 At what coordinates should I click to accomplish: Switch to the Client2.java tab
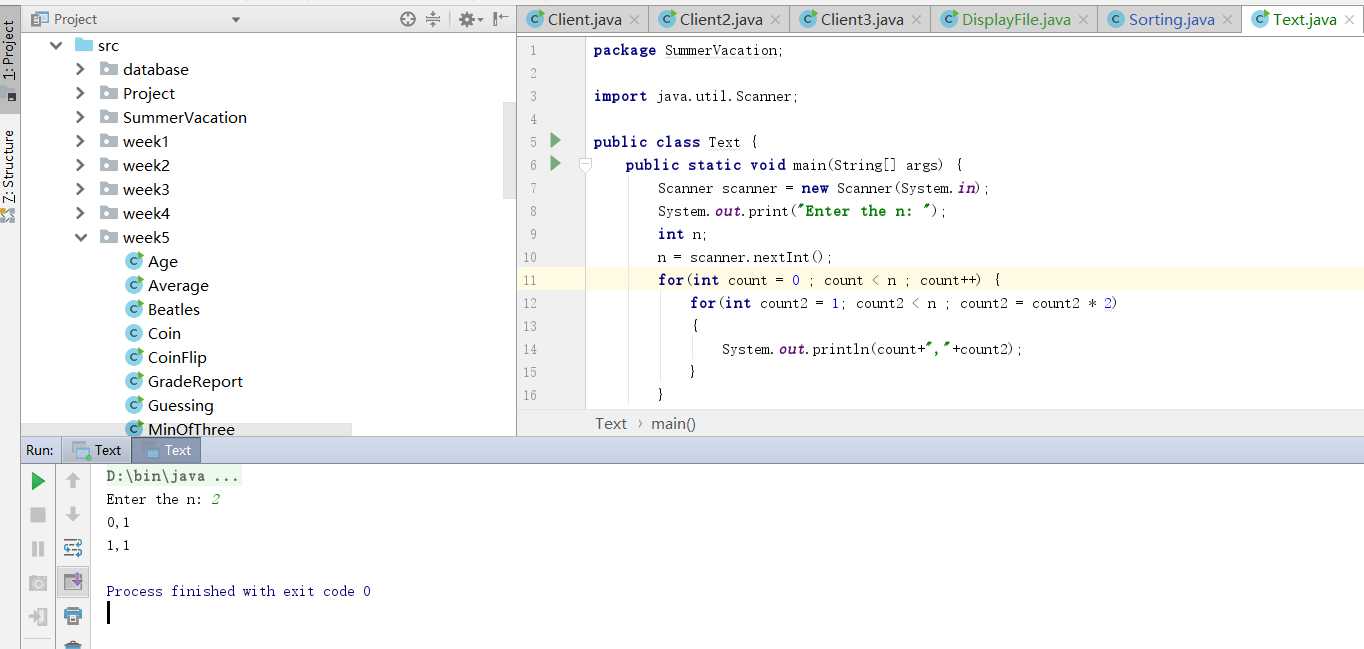719,19
